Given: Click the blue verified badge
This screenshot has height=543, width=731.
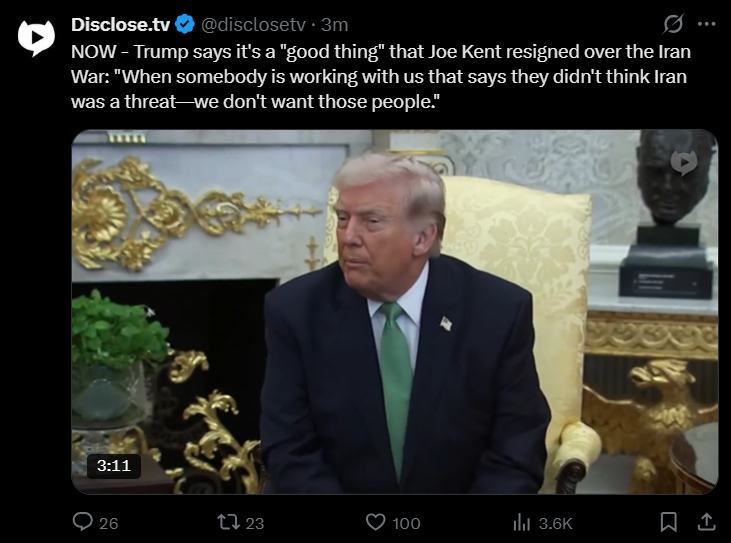Looking at the screenshot, I should (x=185, y=24).
